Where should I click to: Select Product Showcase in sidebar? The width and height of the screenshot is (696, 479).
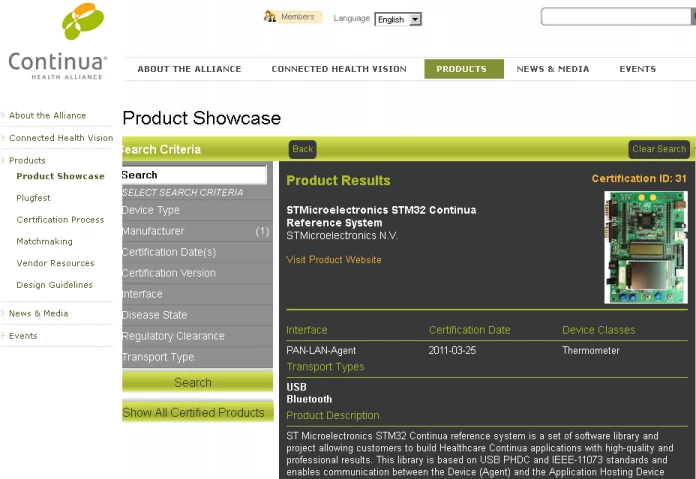coord(60,176)
